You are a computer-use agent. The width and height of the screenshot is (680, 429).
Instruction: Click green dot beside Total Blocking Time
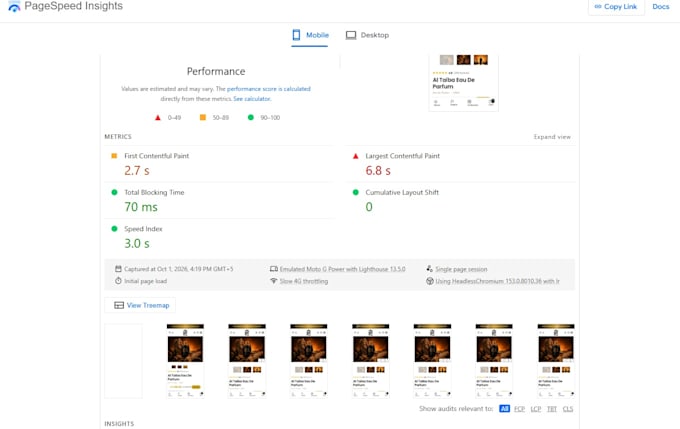point(114,192)
